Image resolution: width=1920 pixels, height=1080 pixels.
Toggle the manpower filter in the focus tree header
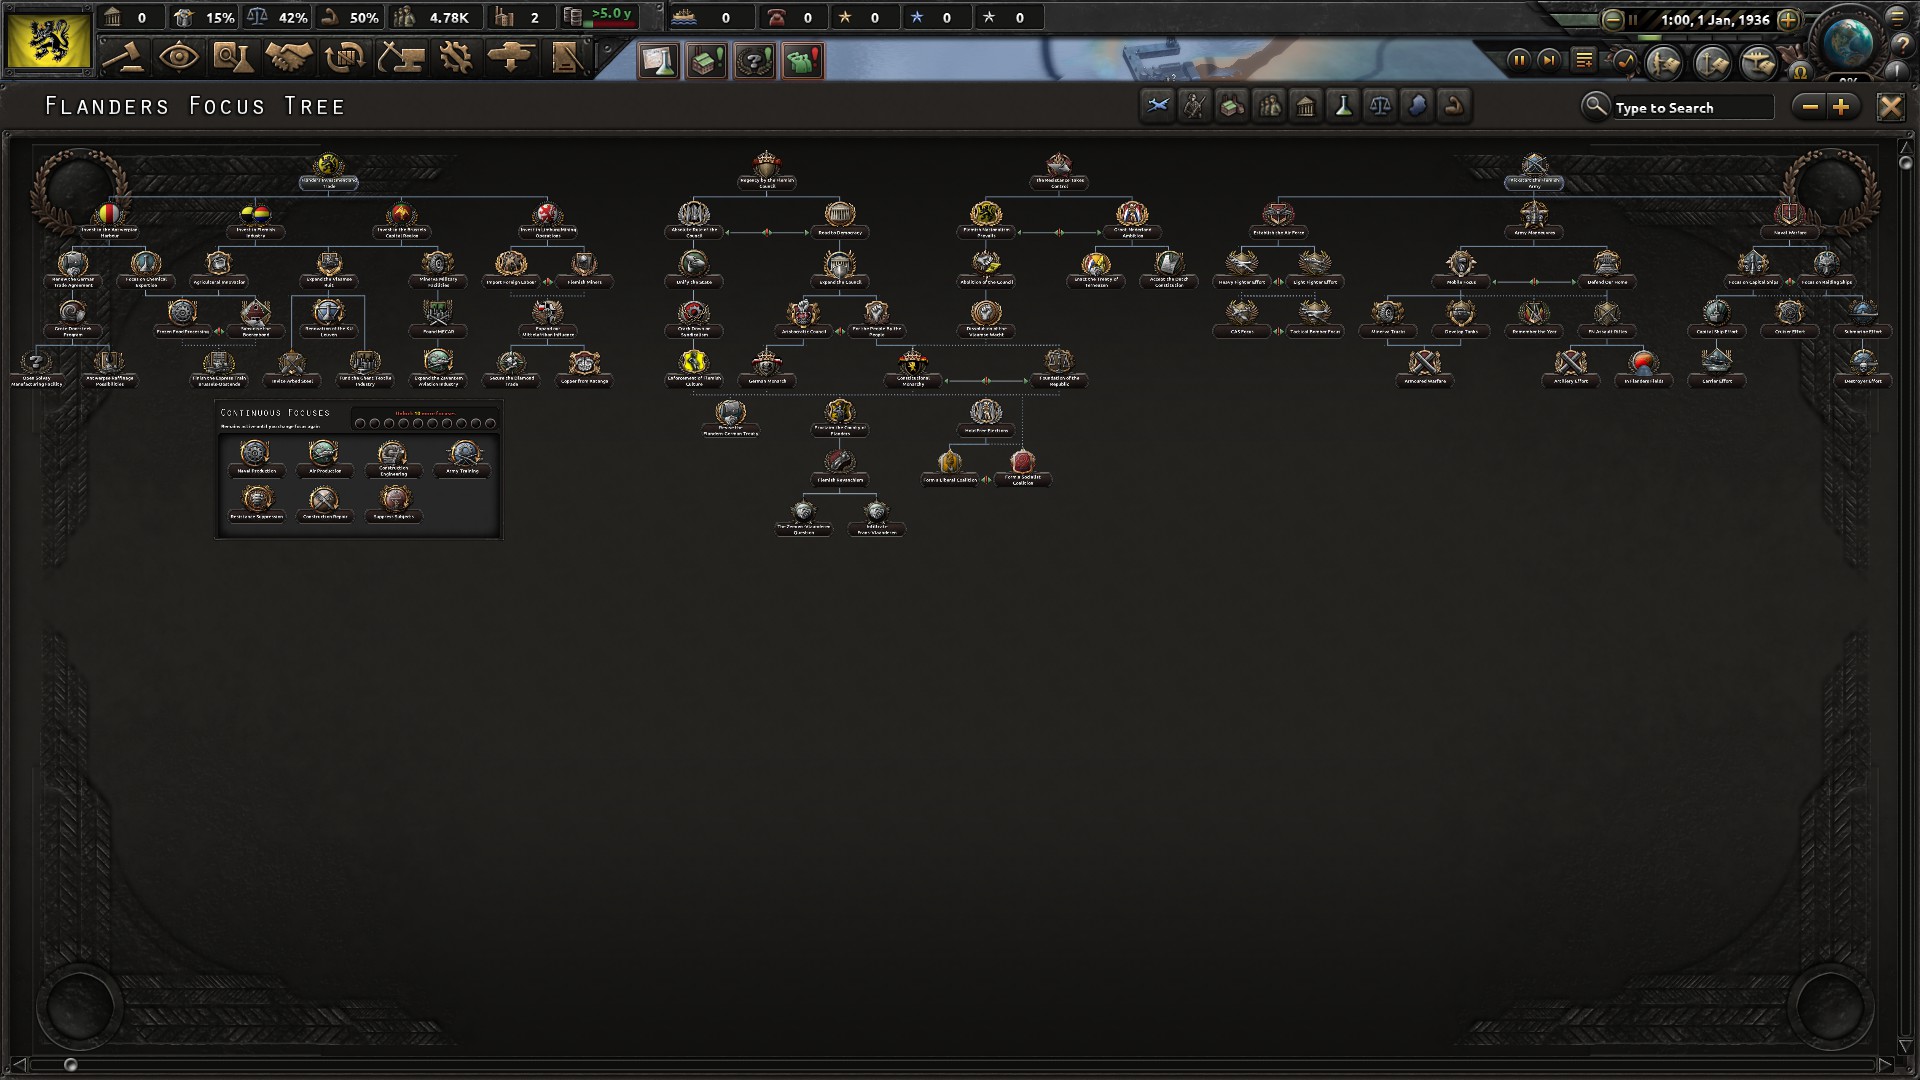point(1269,106)
